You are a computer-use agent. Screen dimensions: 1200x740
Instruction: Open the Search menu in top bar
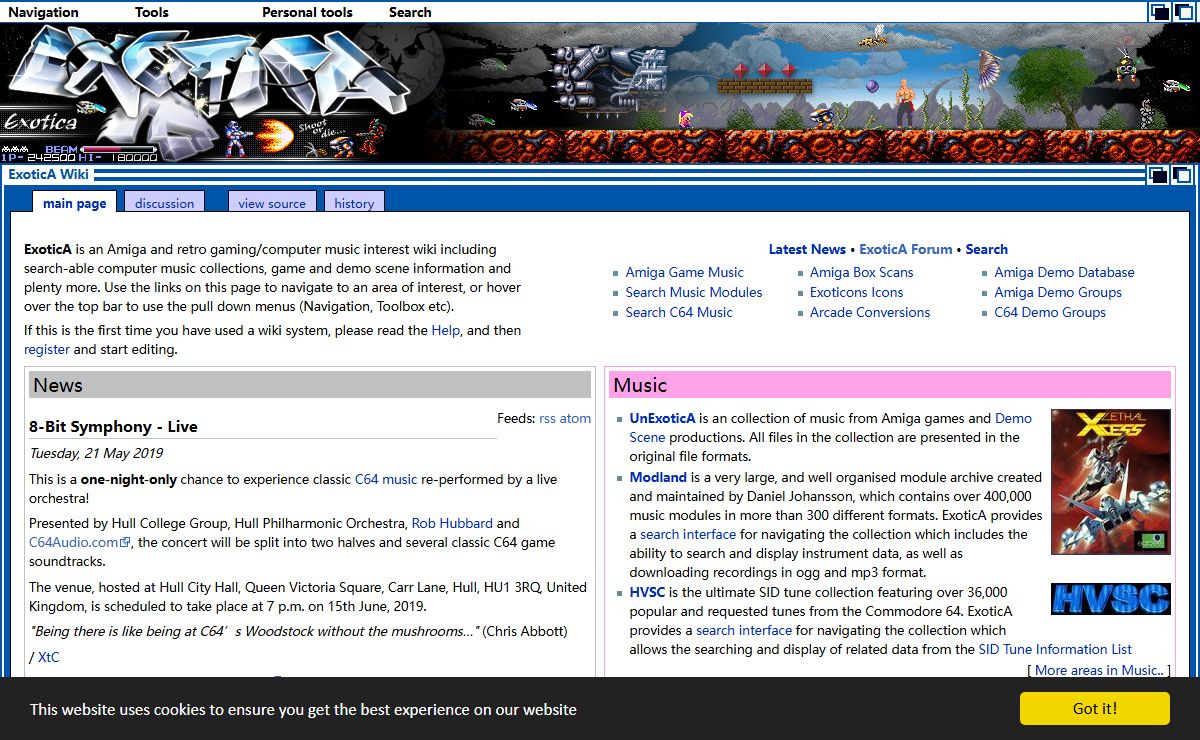[x=410, y=12]
